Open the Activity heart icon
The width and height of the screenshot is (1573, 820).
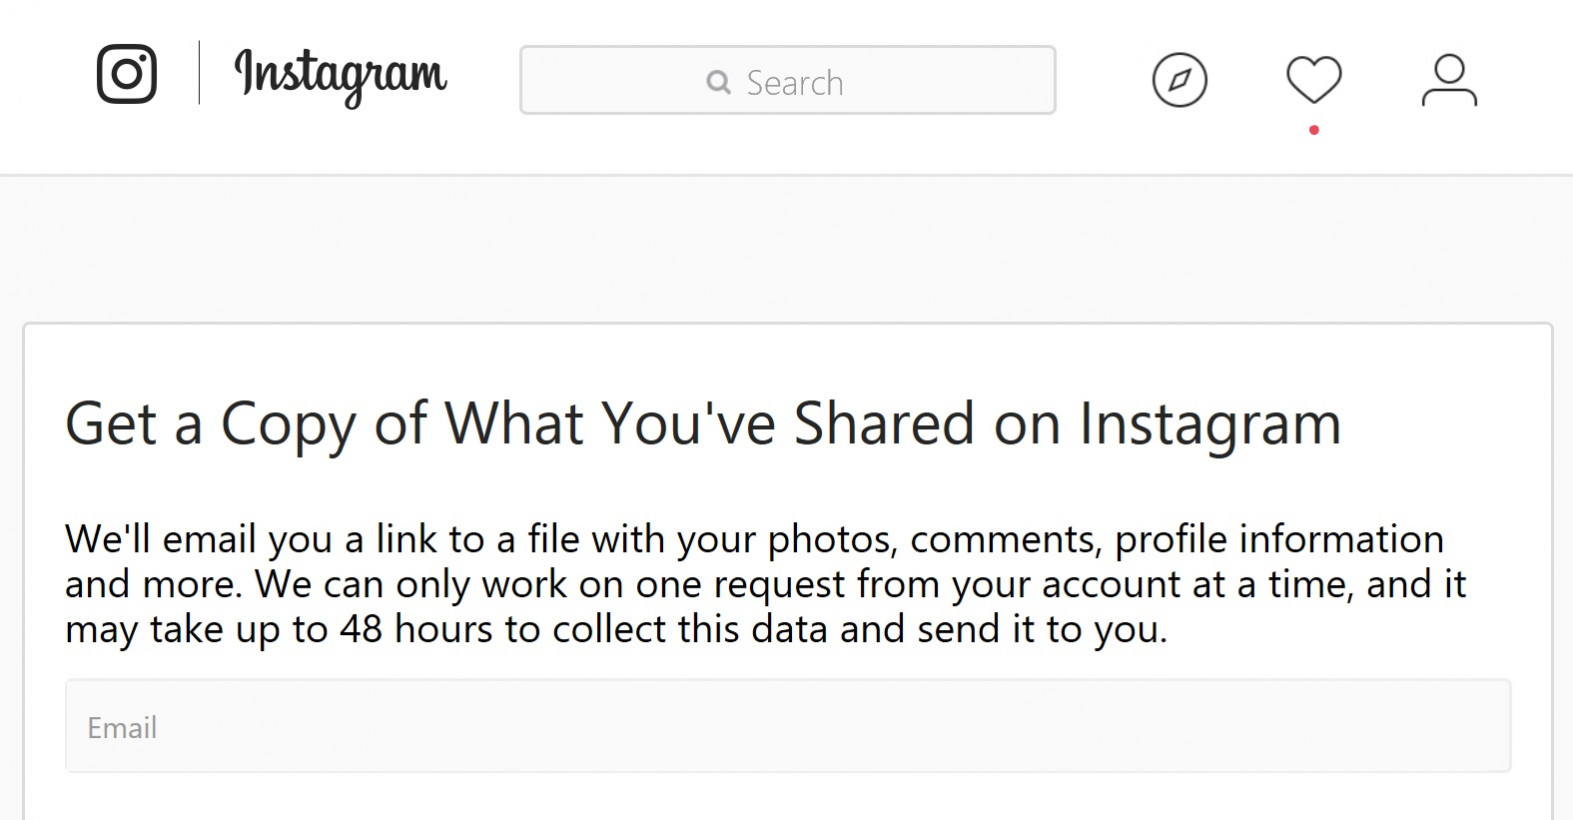(1313, 79)
